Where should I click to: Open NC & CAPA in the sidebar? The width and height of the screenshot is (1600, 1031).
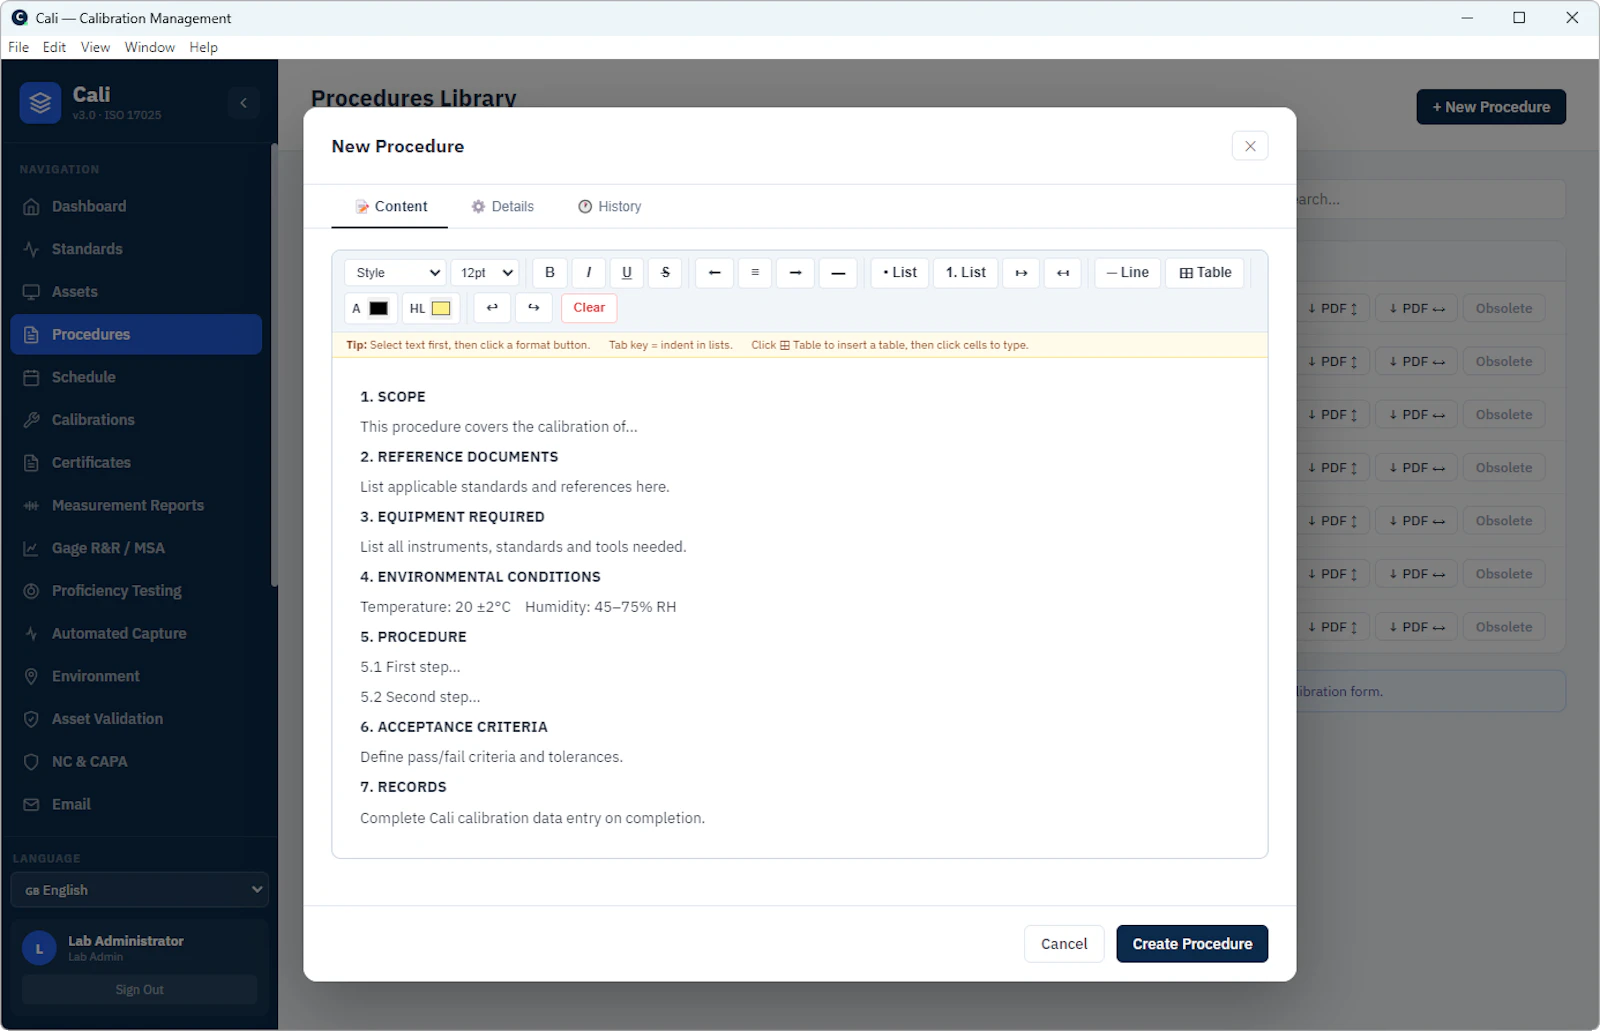(x=136, y=761)
